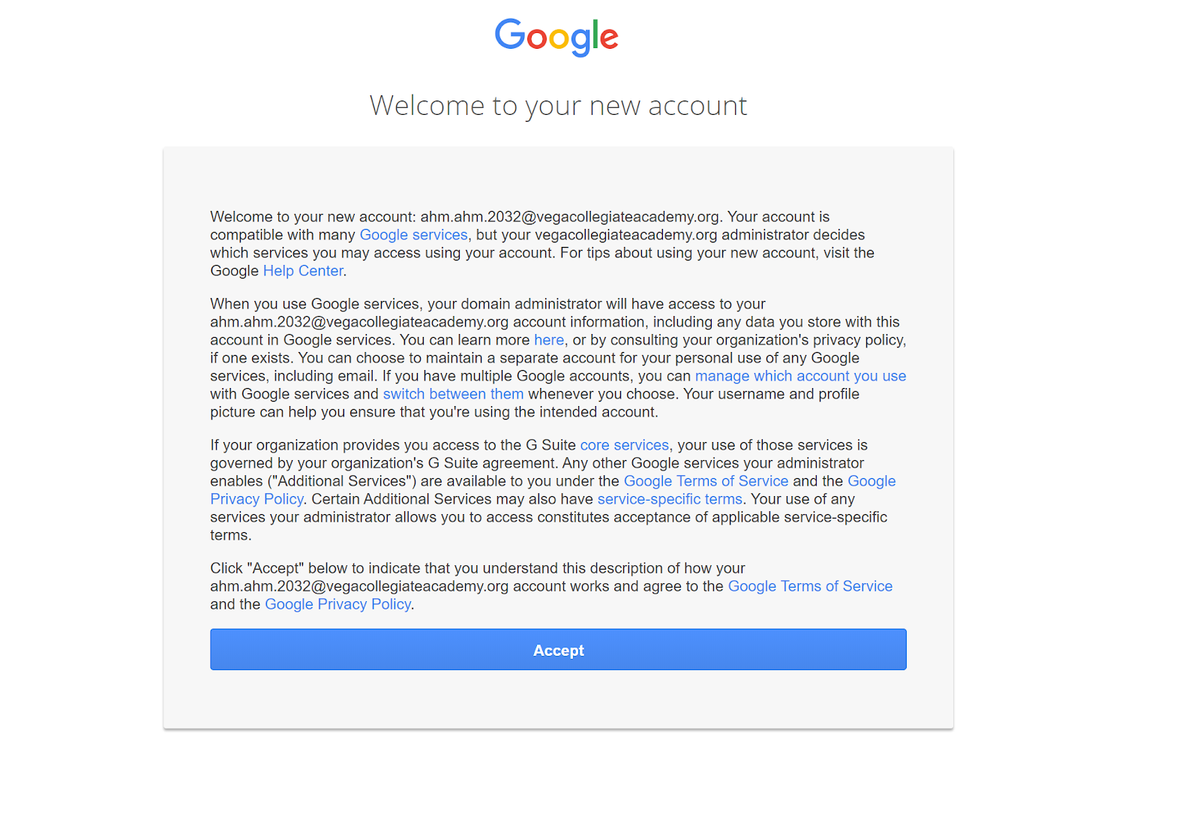The height and width of the screenshot is (830, 1200).
Task: Open the 'switch between them' link
Action: 453,394
